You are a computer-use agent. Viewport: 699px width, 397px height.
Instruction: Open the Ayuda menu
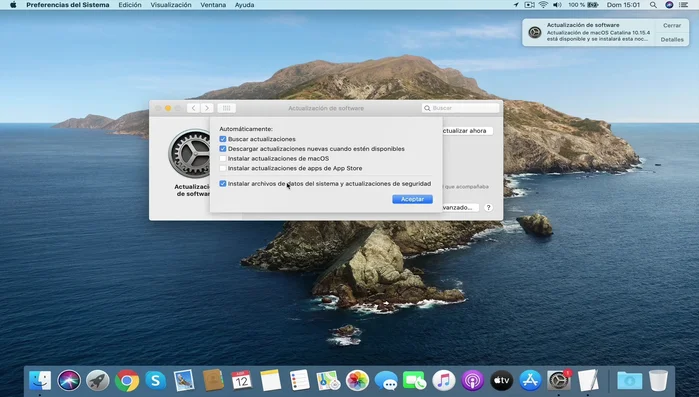244,5
